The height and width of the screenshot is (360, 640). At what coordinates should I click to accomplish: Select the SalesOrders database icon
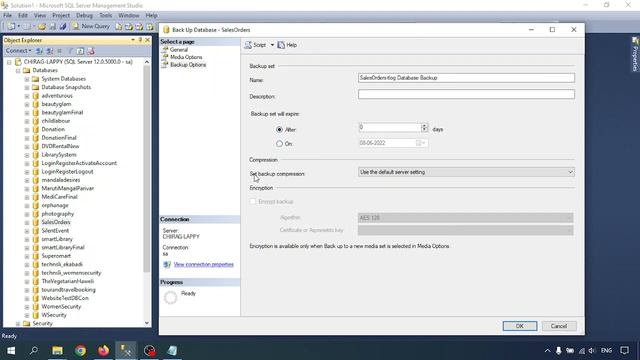[x=36, y=222]
